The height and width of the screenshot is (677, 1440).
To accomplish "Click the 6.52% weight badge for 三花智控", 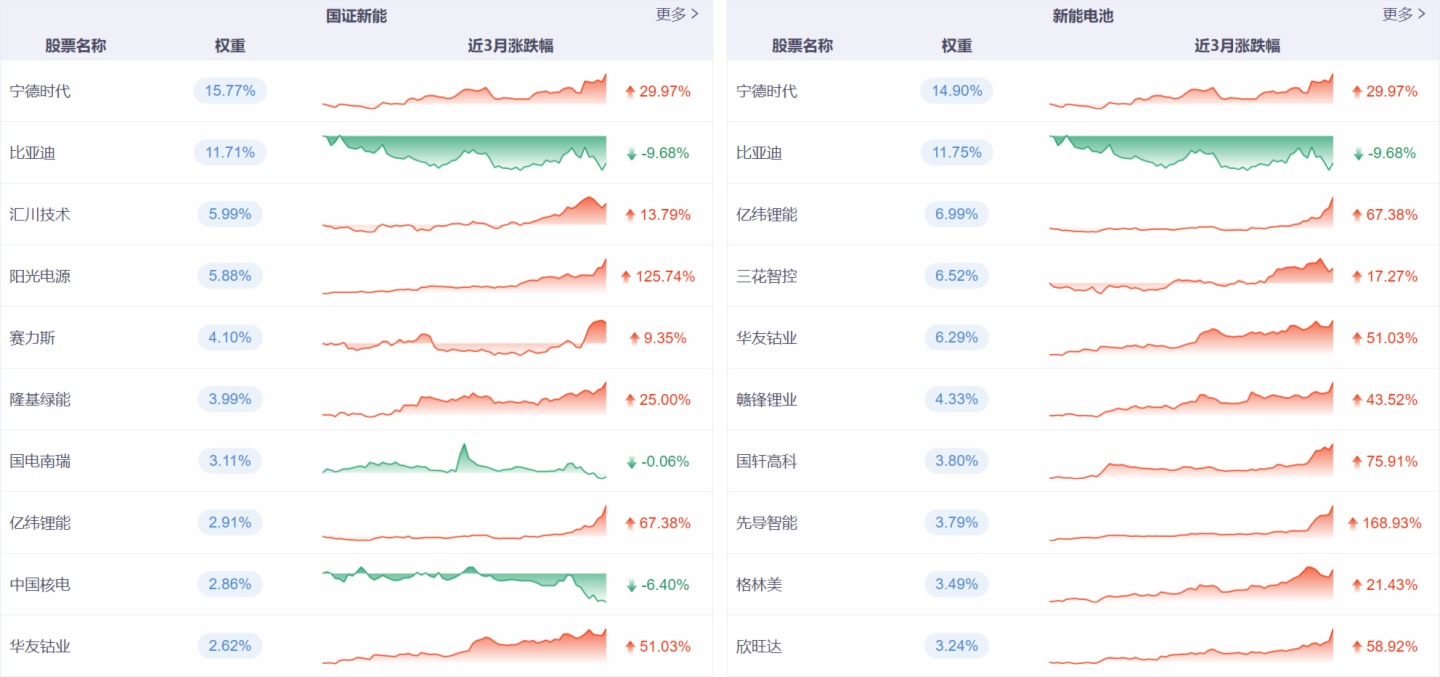I will coord(956,276).
